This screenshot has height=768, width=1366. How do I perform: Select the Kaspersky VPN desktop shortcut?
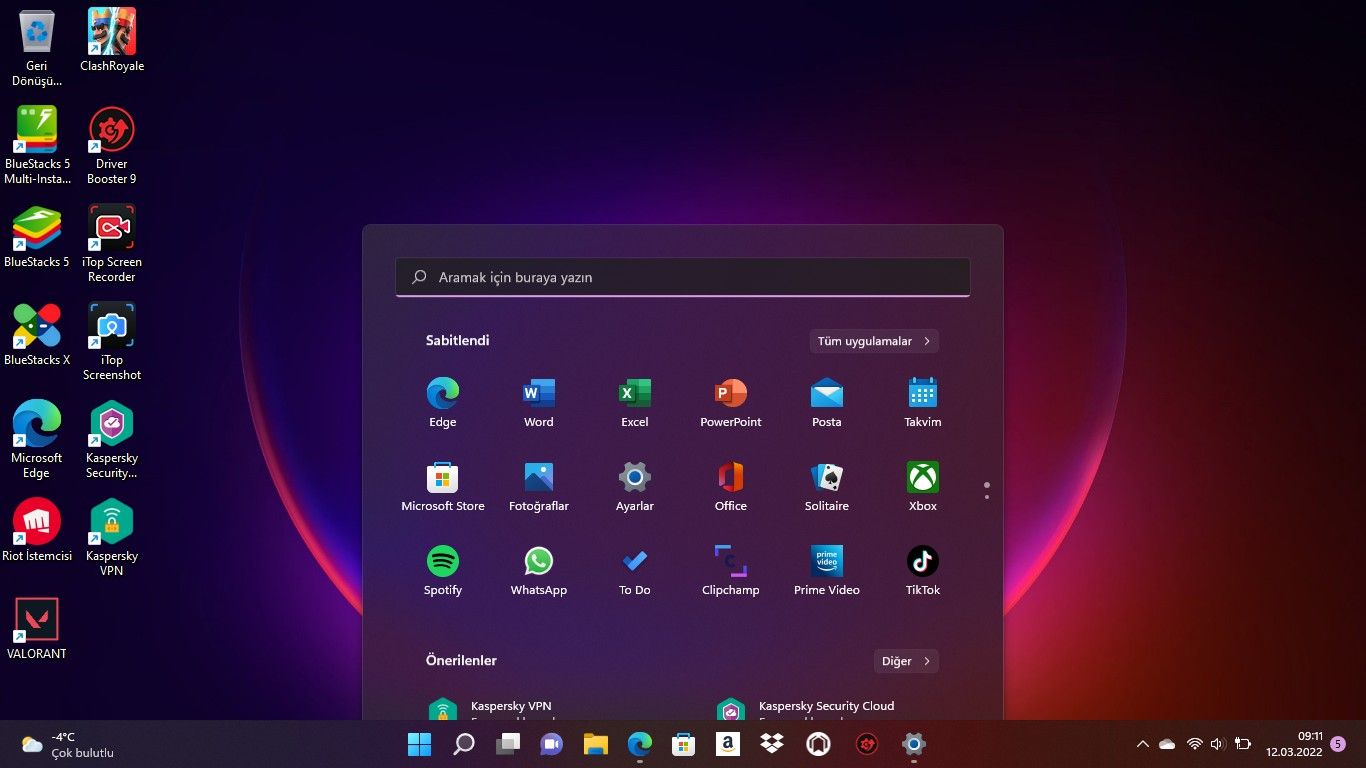tap(112, 538)
